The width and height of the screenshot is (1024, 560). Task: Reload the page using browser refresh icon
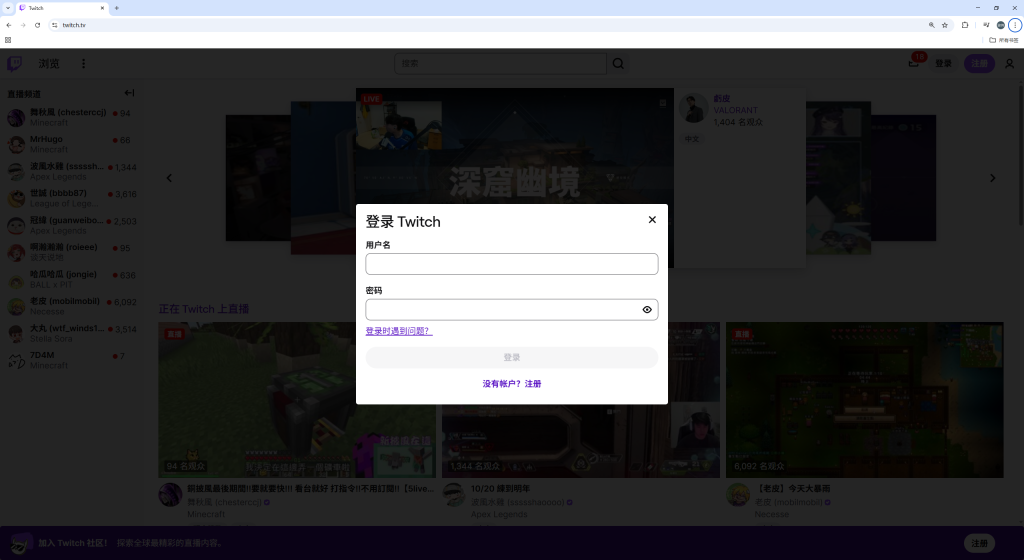pos(37,25)
